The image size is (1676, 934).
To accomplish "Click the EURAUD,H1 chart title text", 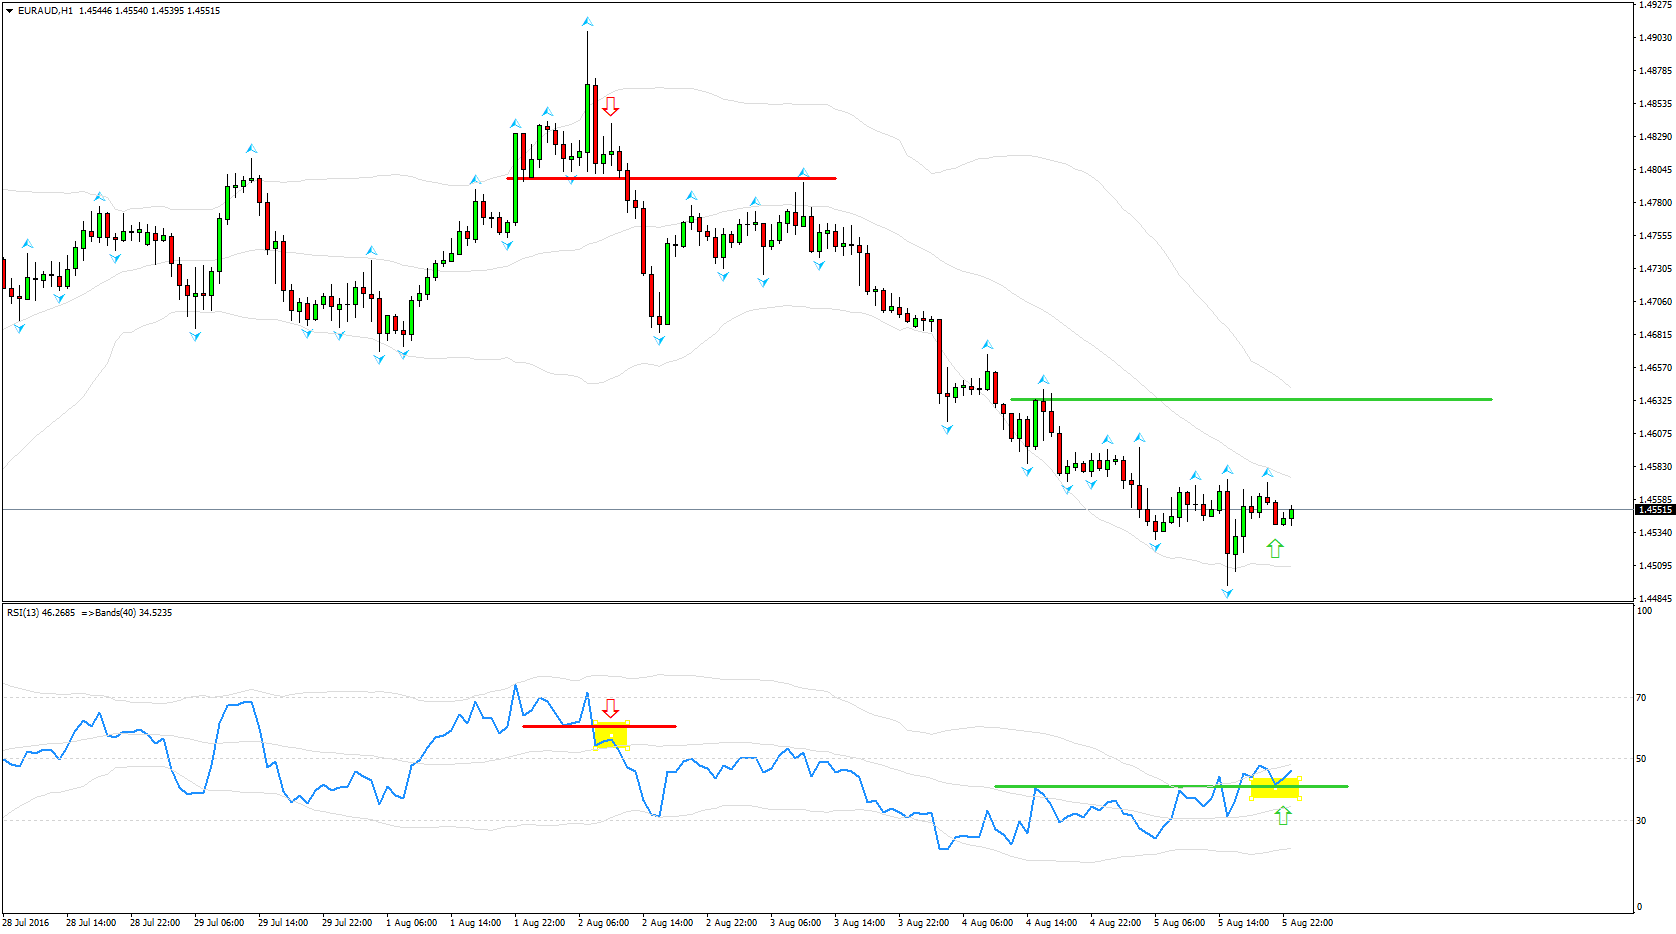I will pos(45,11).
